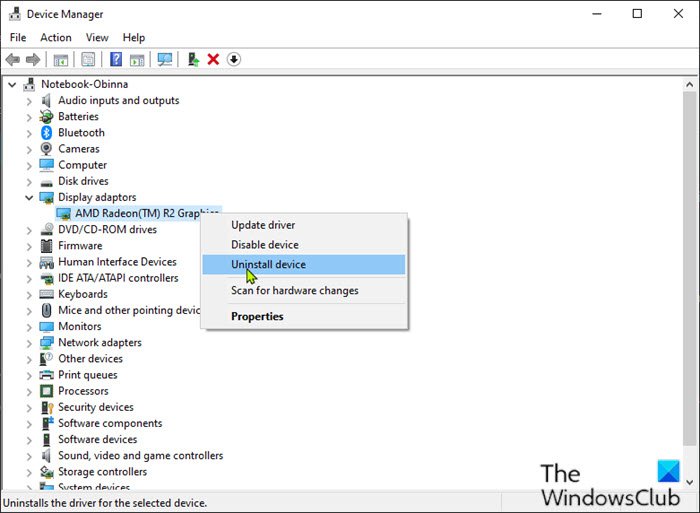Click the Device Manager title bar icon
Screen dimensions: 700x513
pyautogui.click(x=15, y=14)
